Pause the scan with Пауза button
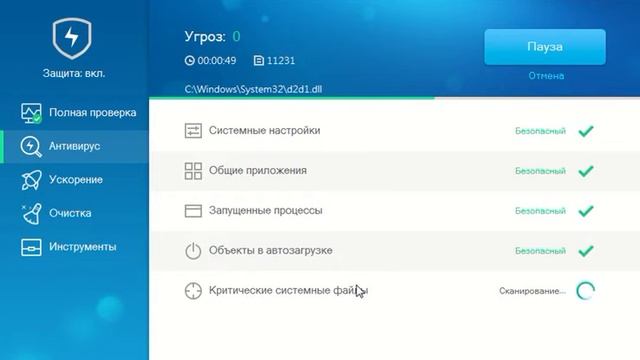 (545, 47)
